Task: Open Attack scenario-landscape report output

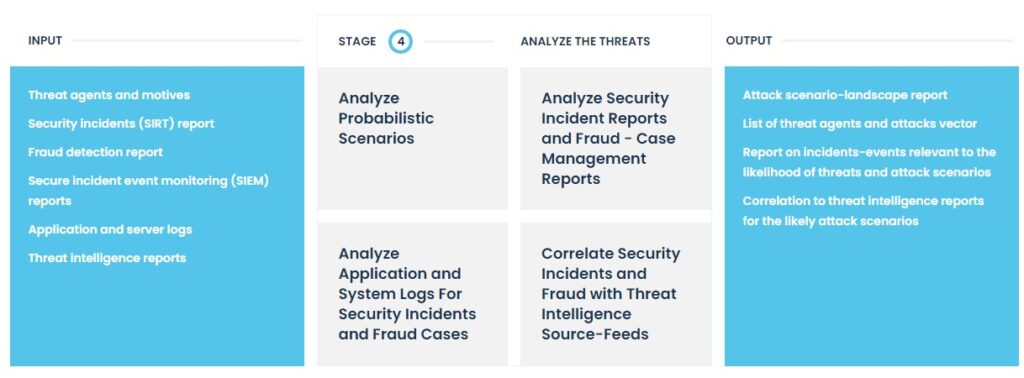Action: [x=844, y=95]
